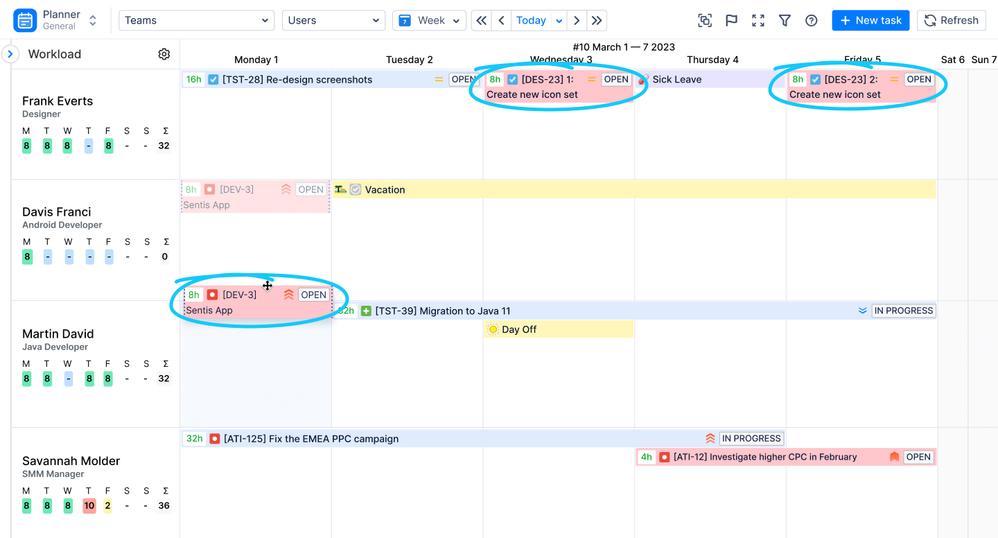
Task: Click the sun icon on Day Off
Action: (x=493, y=329)
